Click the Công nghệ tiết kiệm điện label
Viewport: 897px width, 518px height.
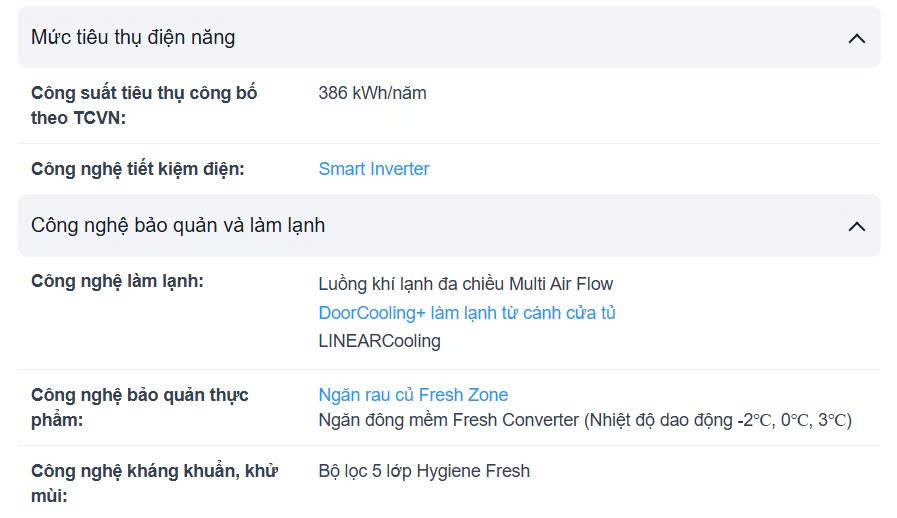(x=138, y=169)
